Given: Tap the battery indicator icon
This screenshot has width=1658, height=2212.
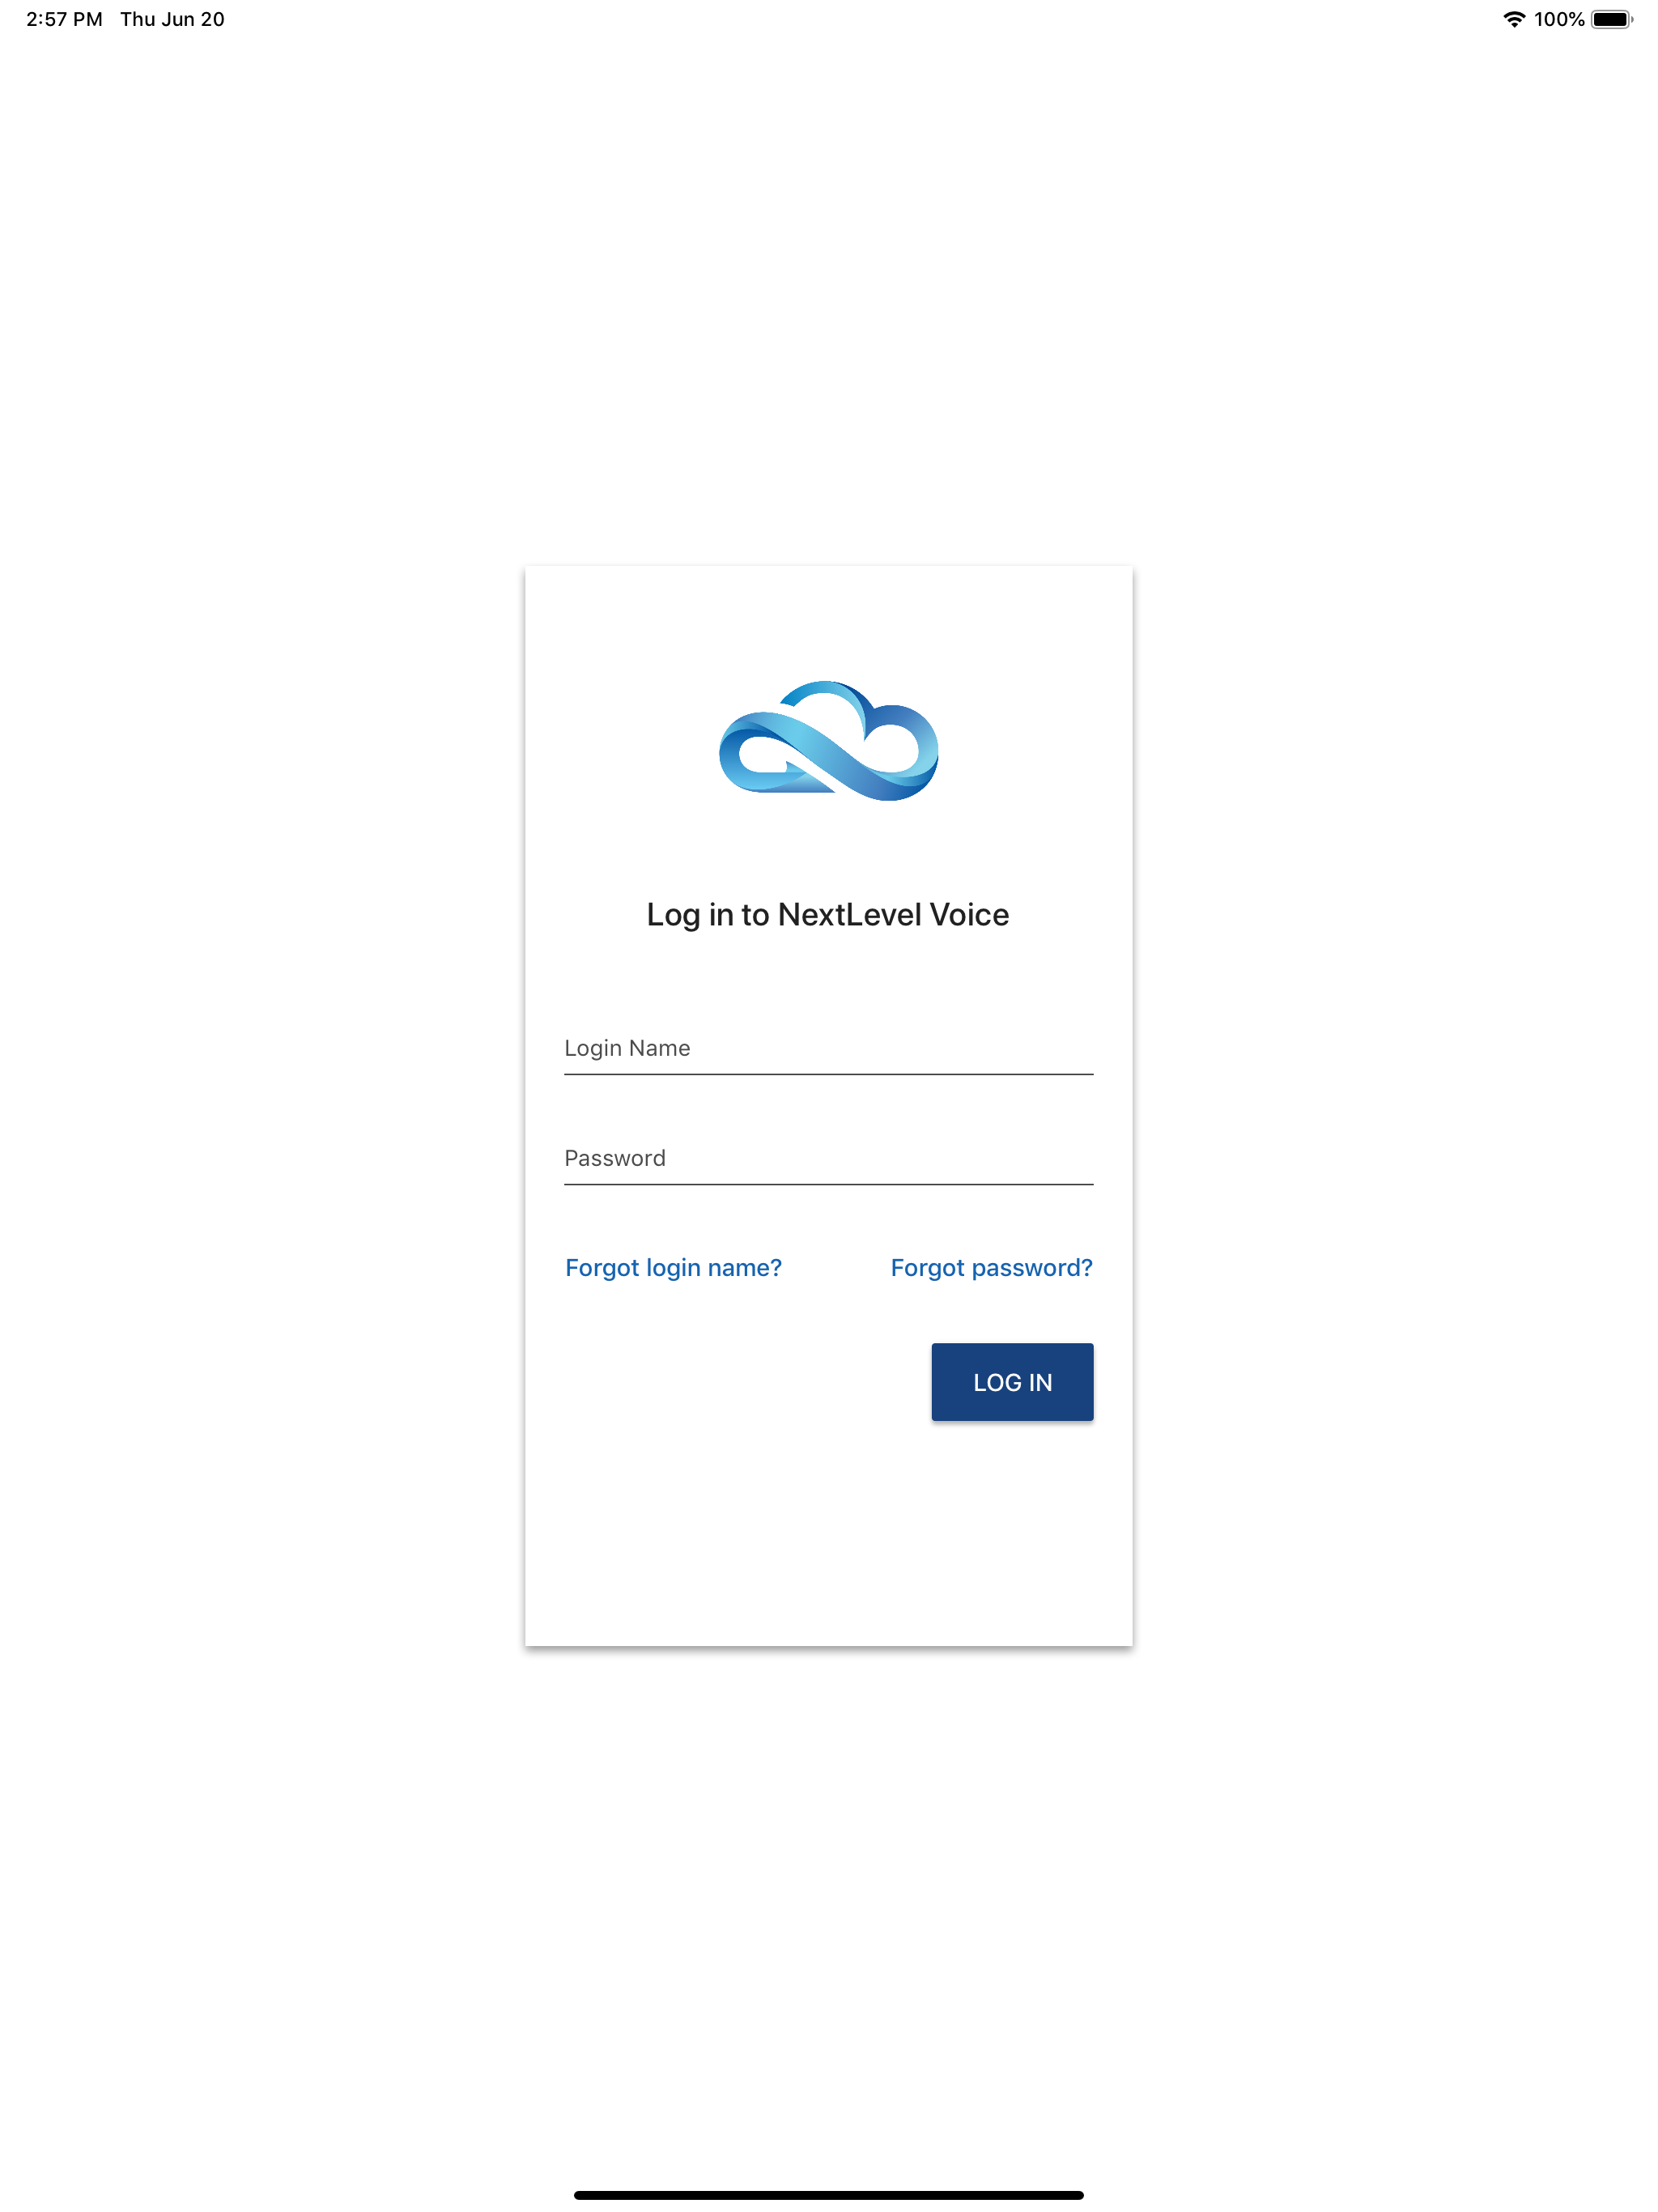Looking at the screenshot, I should click(x=1612, y=19).
